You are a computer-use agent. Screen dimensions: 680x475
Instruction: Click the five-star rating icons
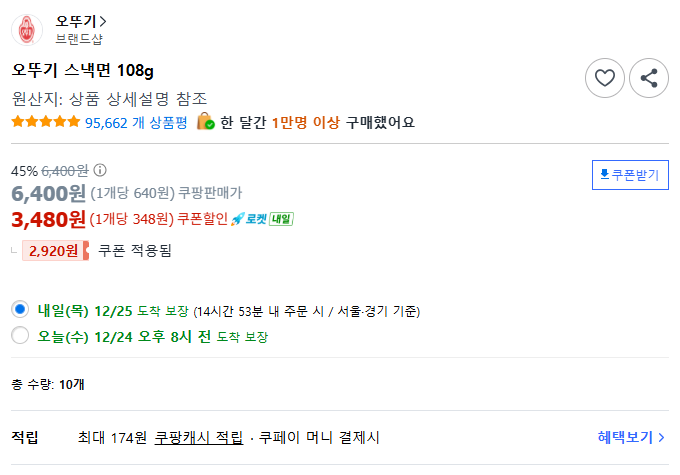(45, 123)
